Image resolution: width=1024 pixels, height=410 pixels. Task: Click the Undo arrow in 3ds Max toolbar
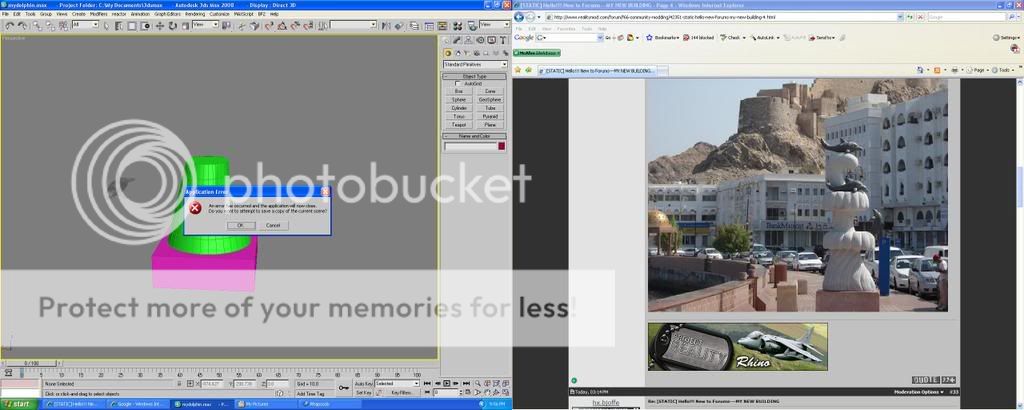click(7, 24)
